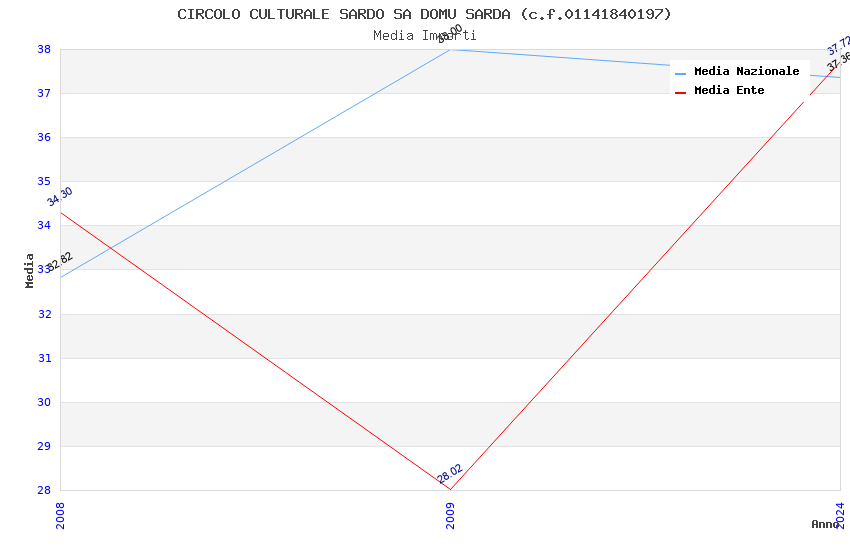The height and width of the screenshot is (550, 850).
Task: Click the y-axis tick value 38
Action: coord(44,49)
